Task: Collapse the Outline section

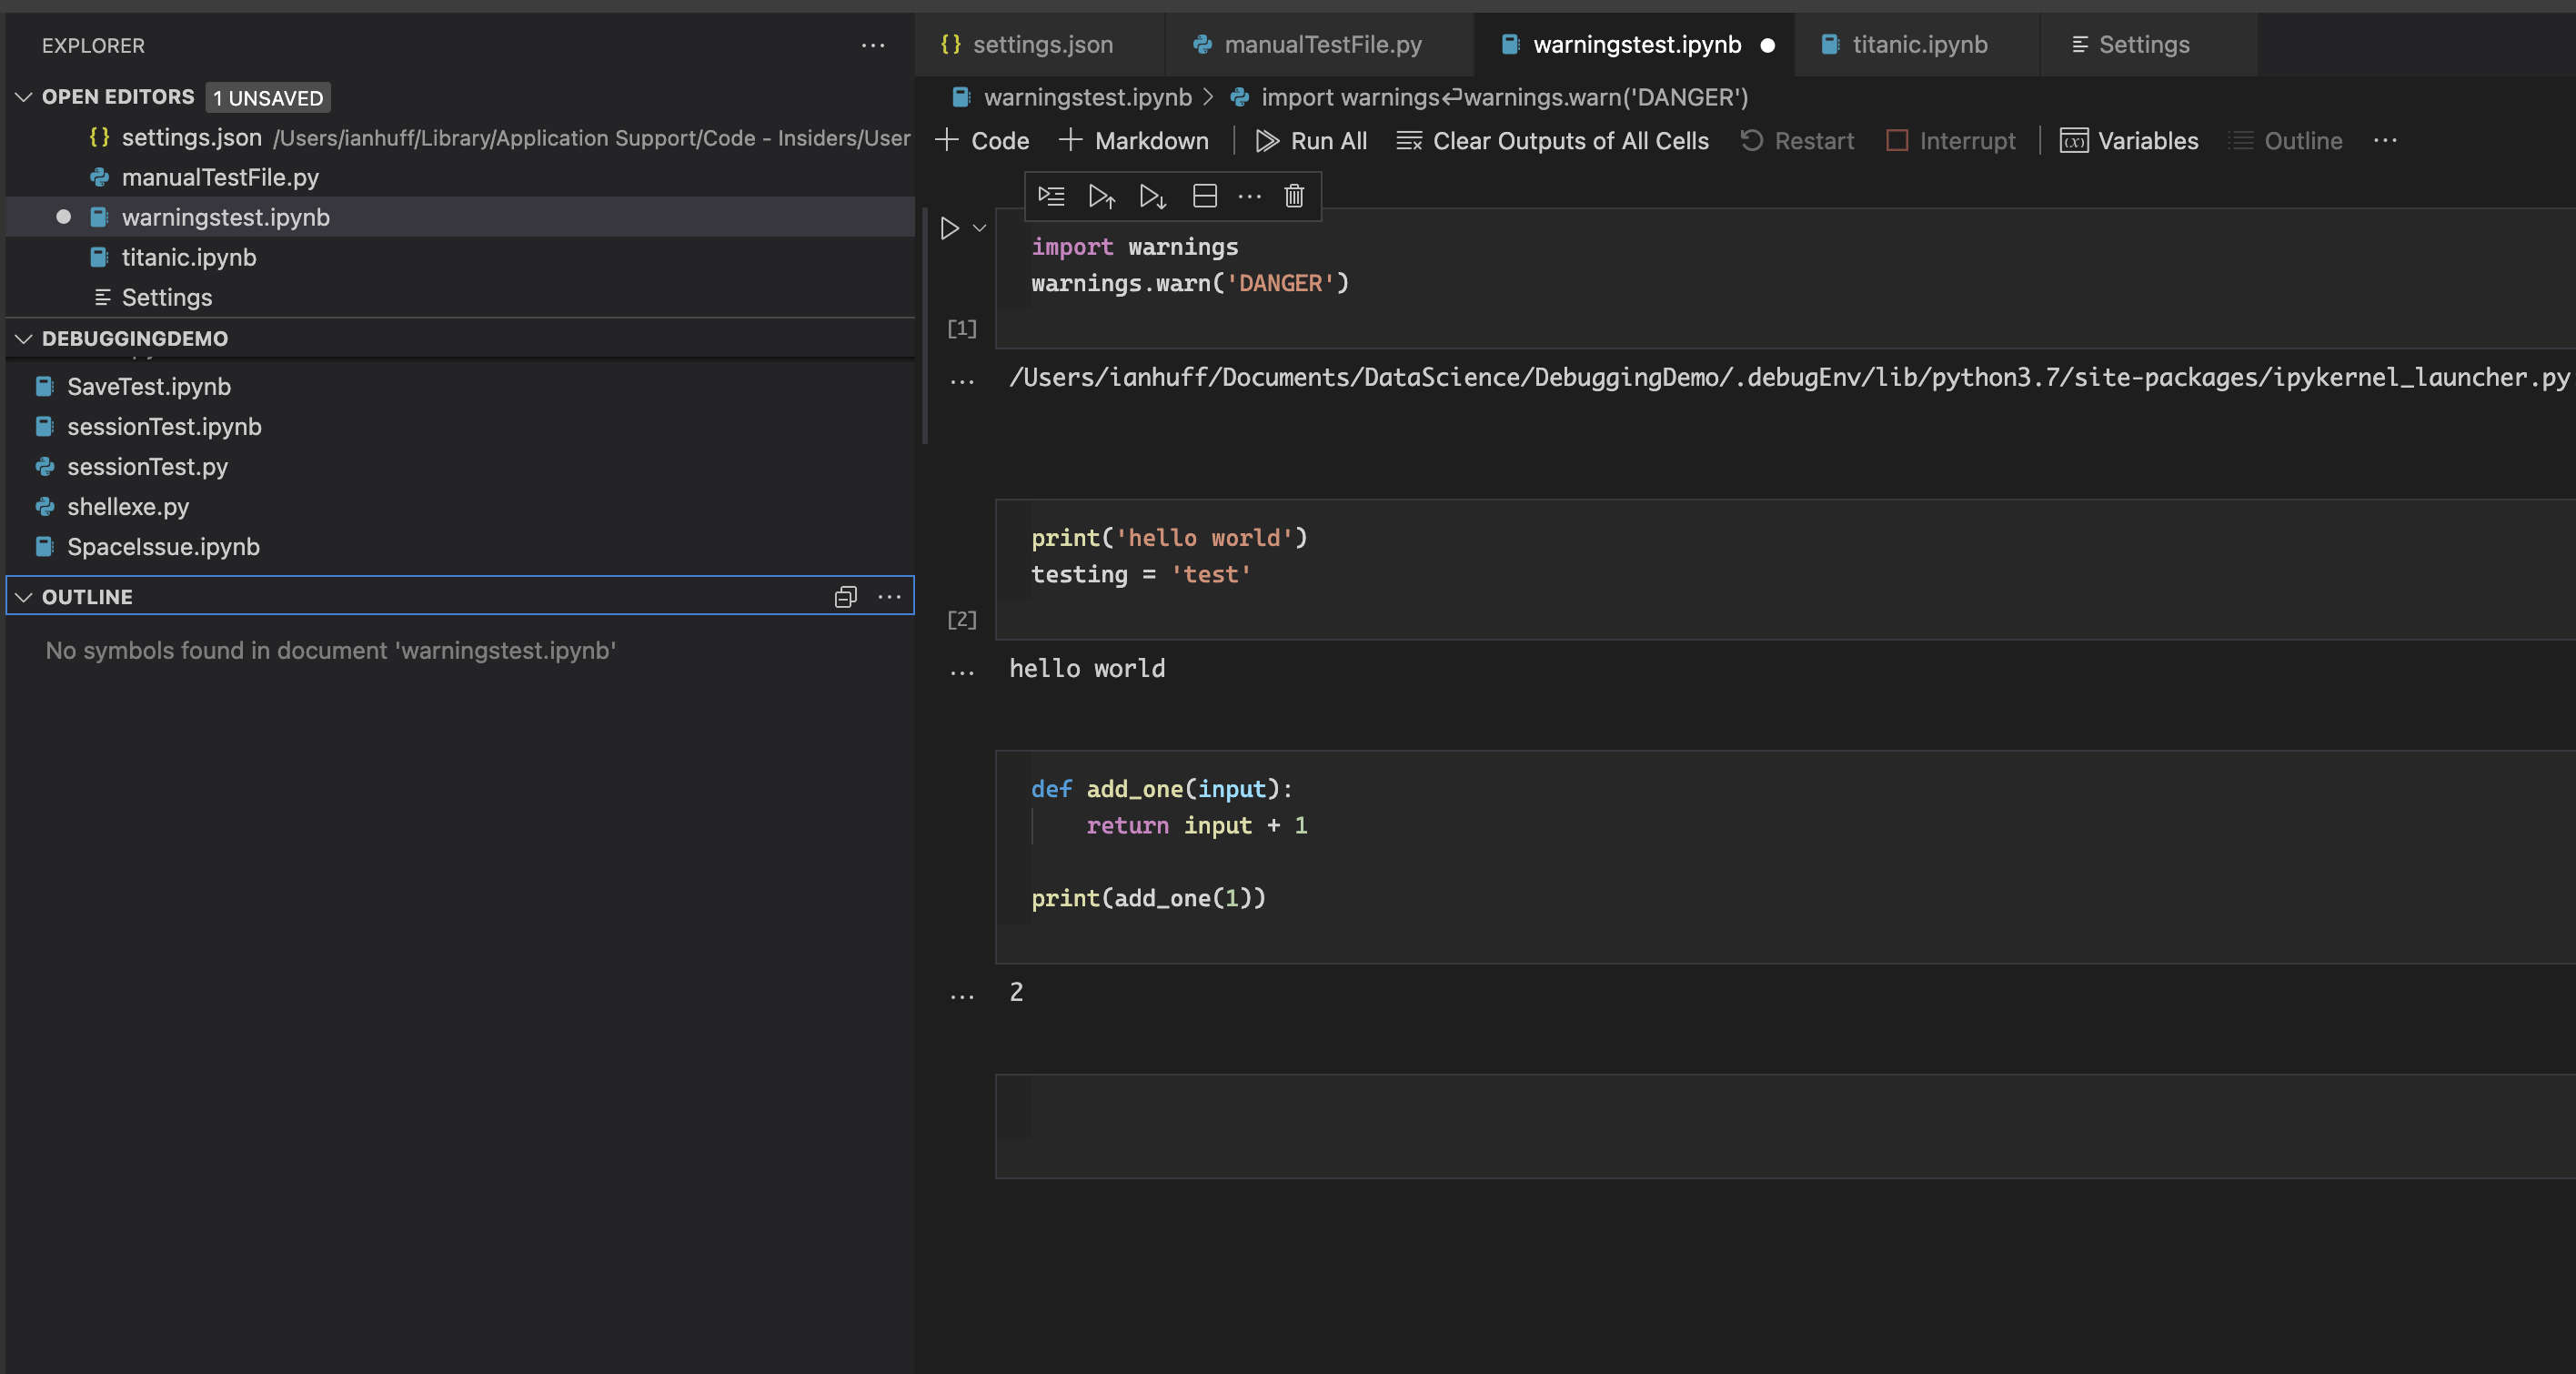Action: point(24,597)
